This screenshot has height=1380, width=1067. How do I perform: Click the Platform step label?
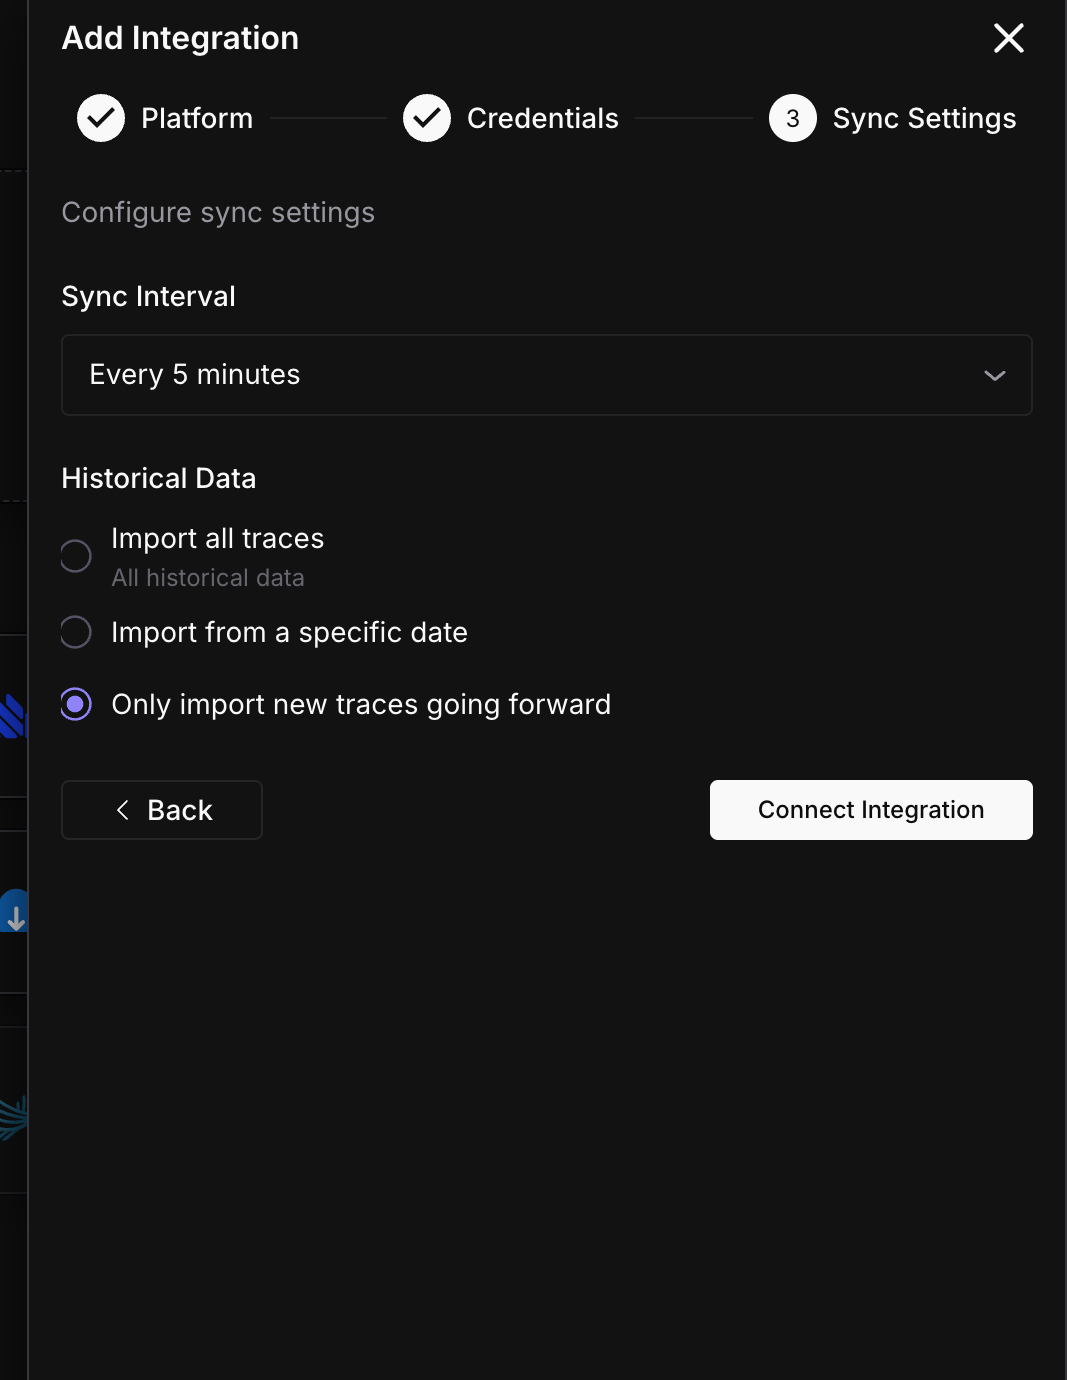point(196,117)
